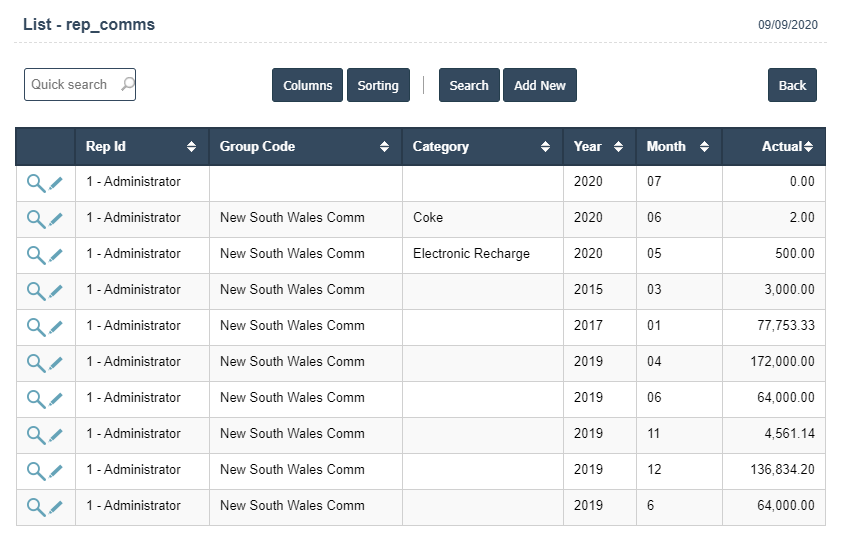Click the magnifier icon in Quick search box
This screenshot has height=542, width=845.
[127, 85]
